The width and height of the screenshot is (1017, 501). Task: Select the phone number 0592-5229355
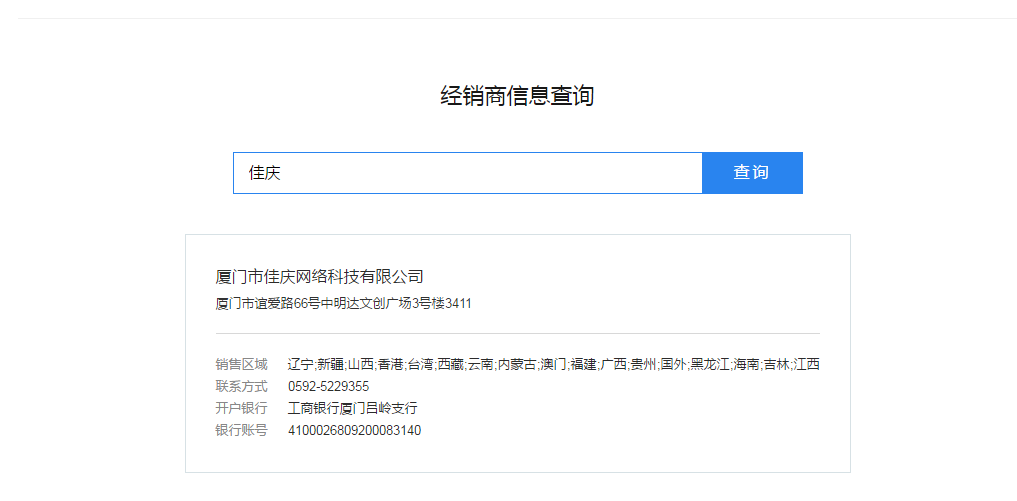pos(328,386)
